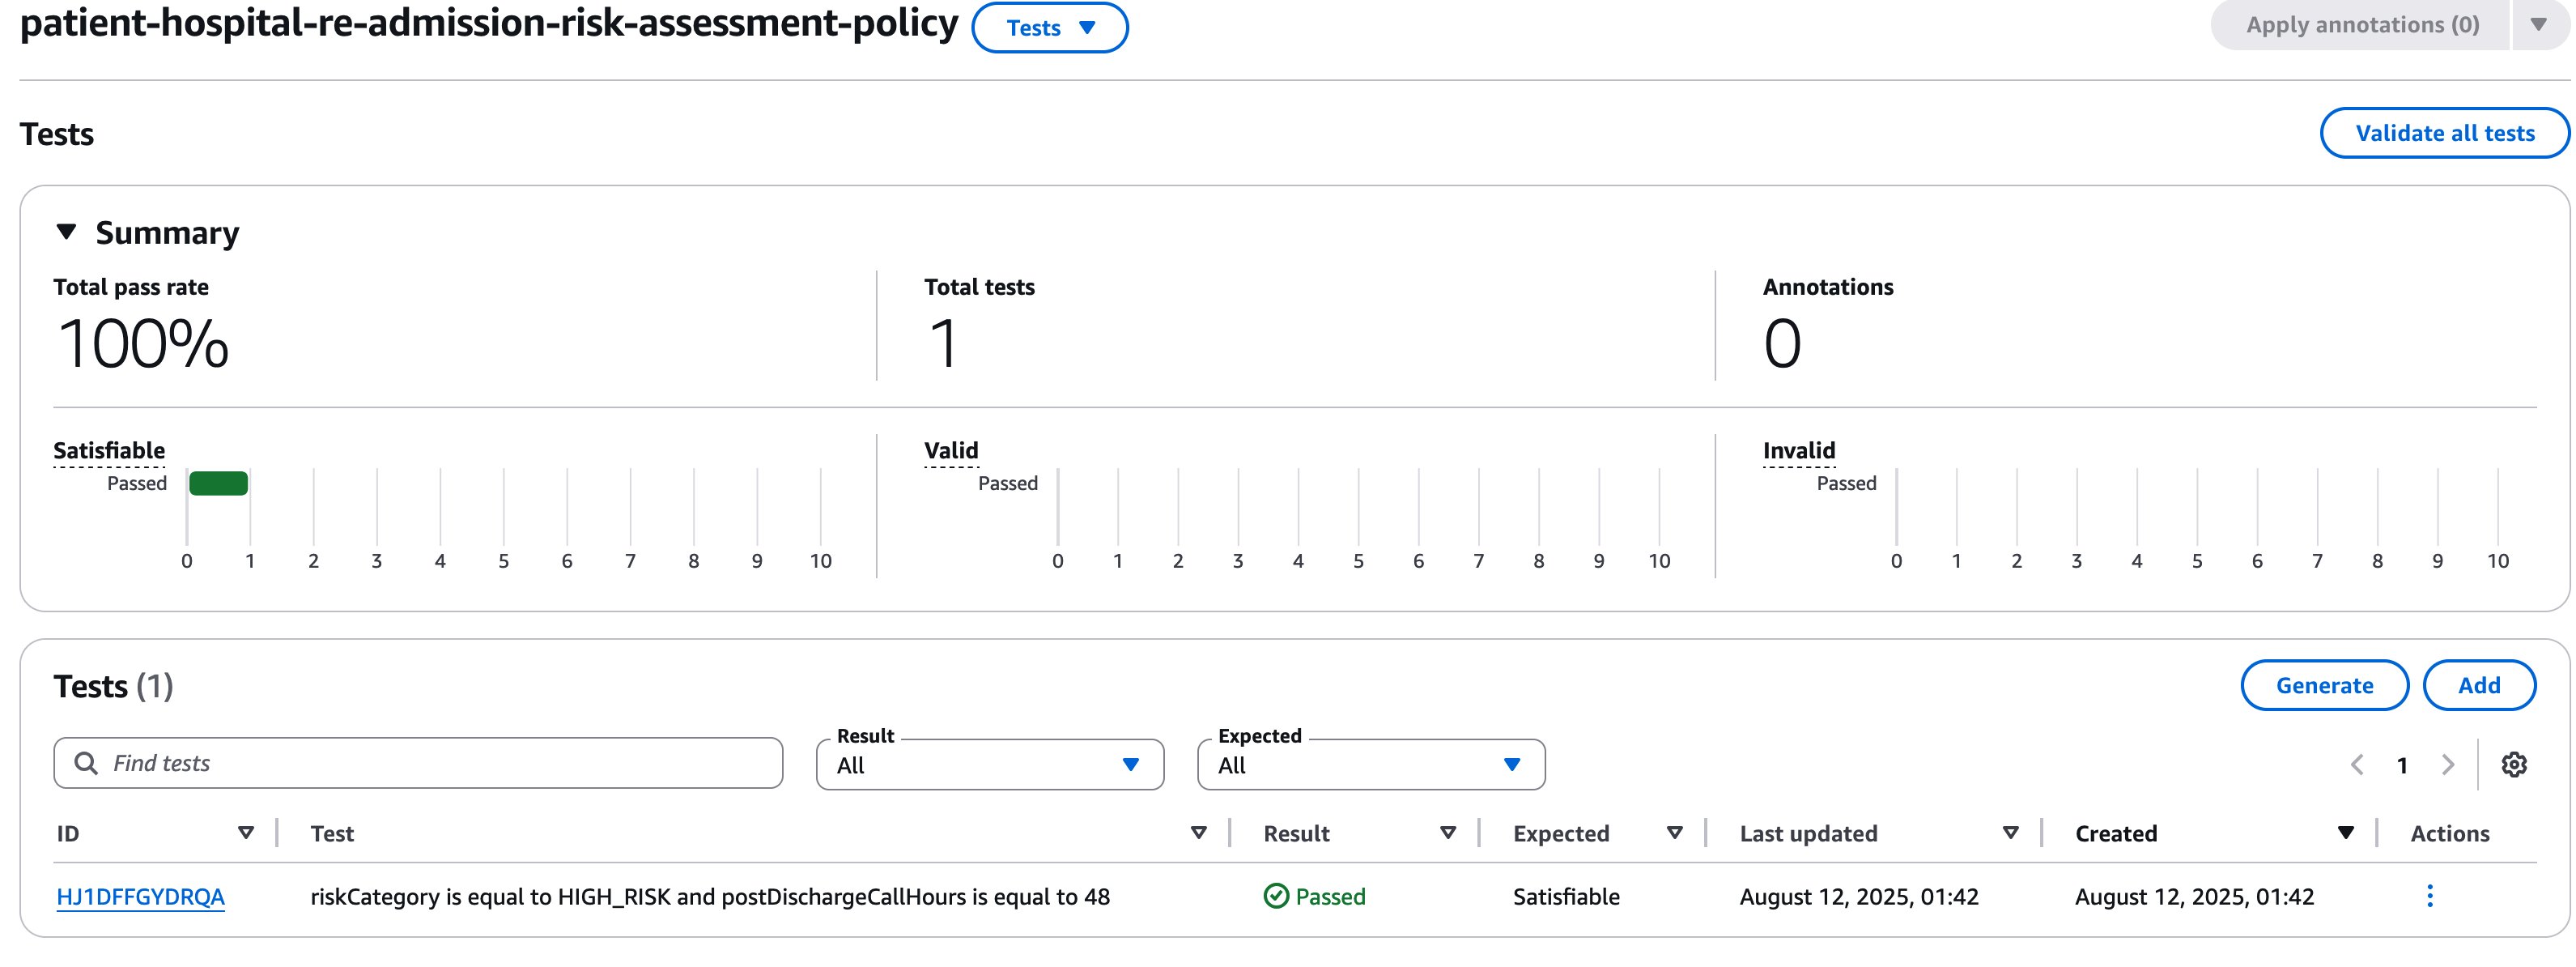Sort by Test column arrow

coord(1198,833)
